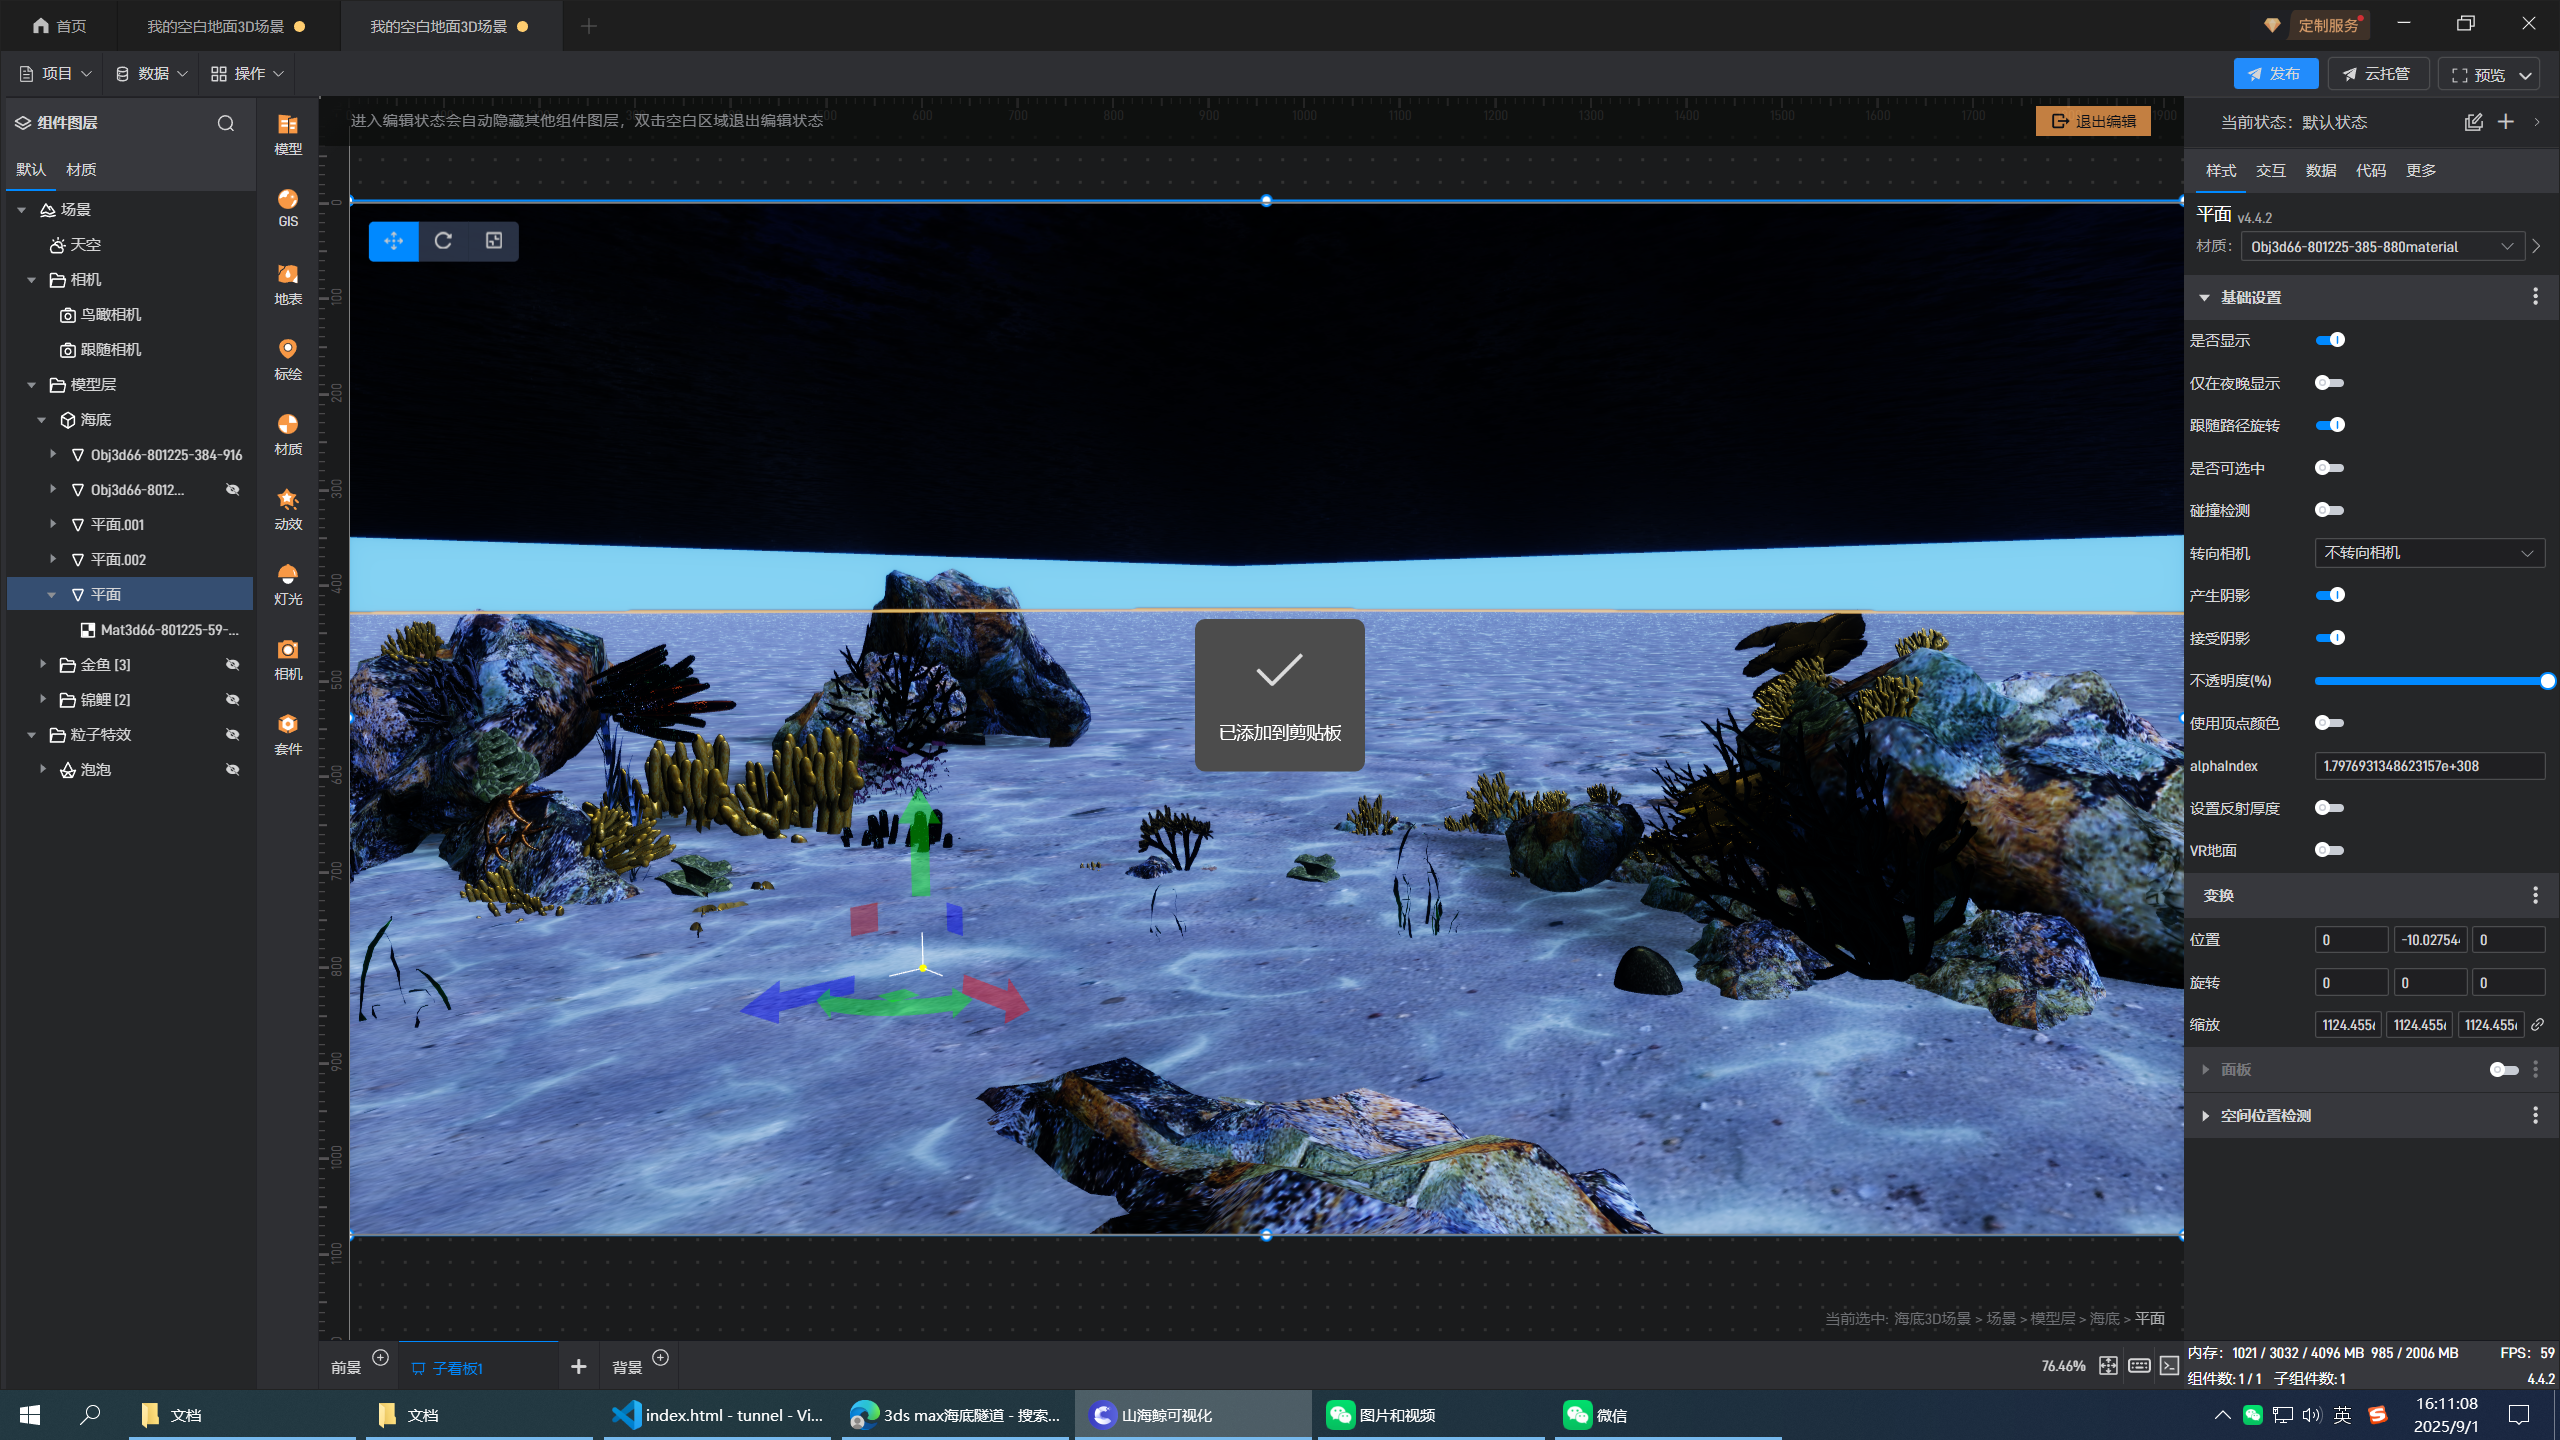
Task: Open Windows Start menu
Action: click(30, 1415)
